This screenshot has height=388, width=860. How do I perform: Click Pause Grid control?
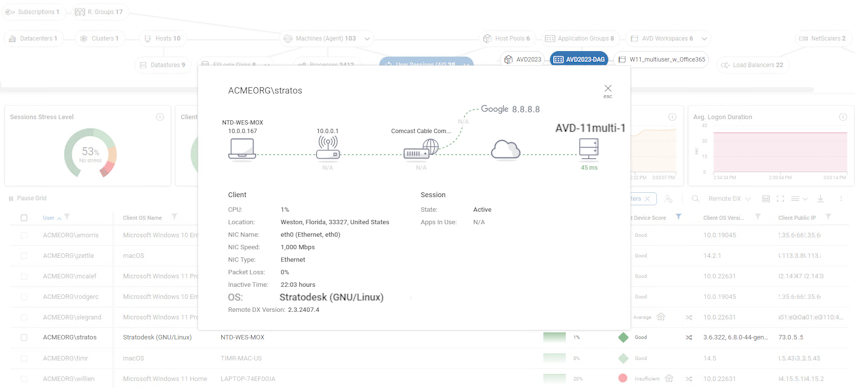(26, 199)
